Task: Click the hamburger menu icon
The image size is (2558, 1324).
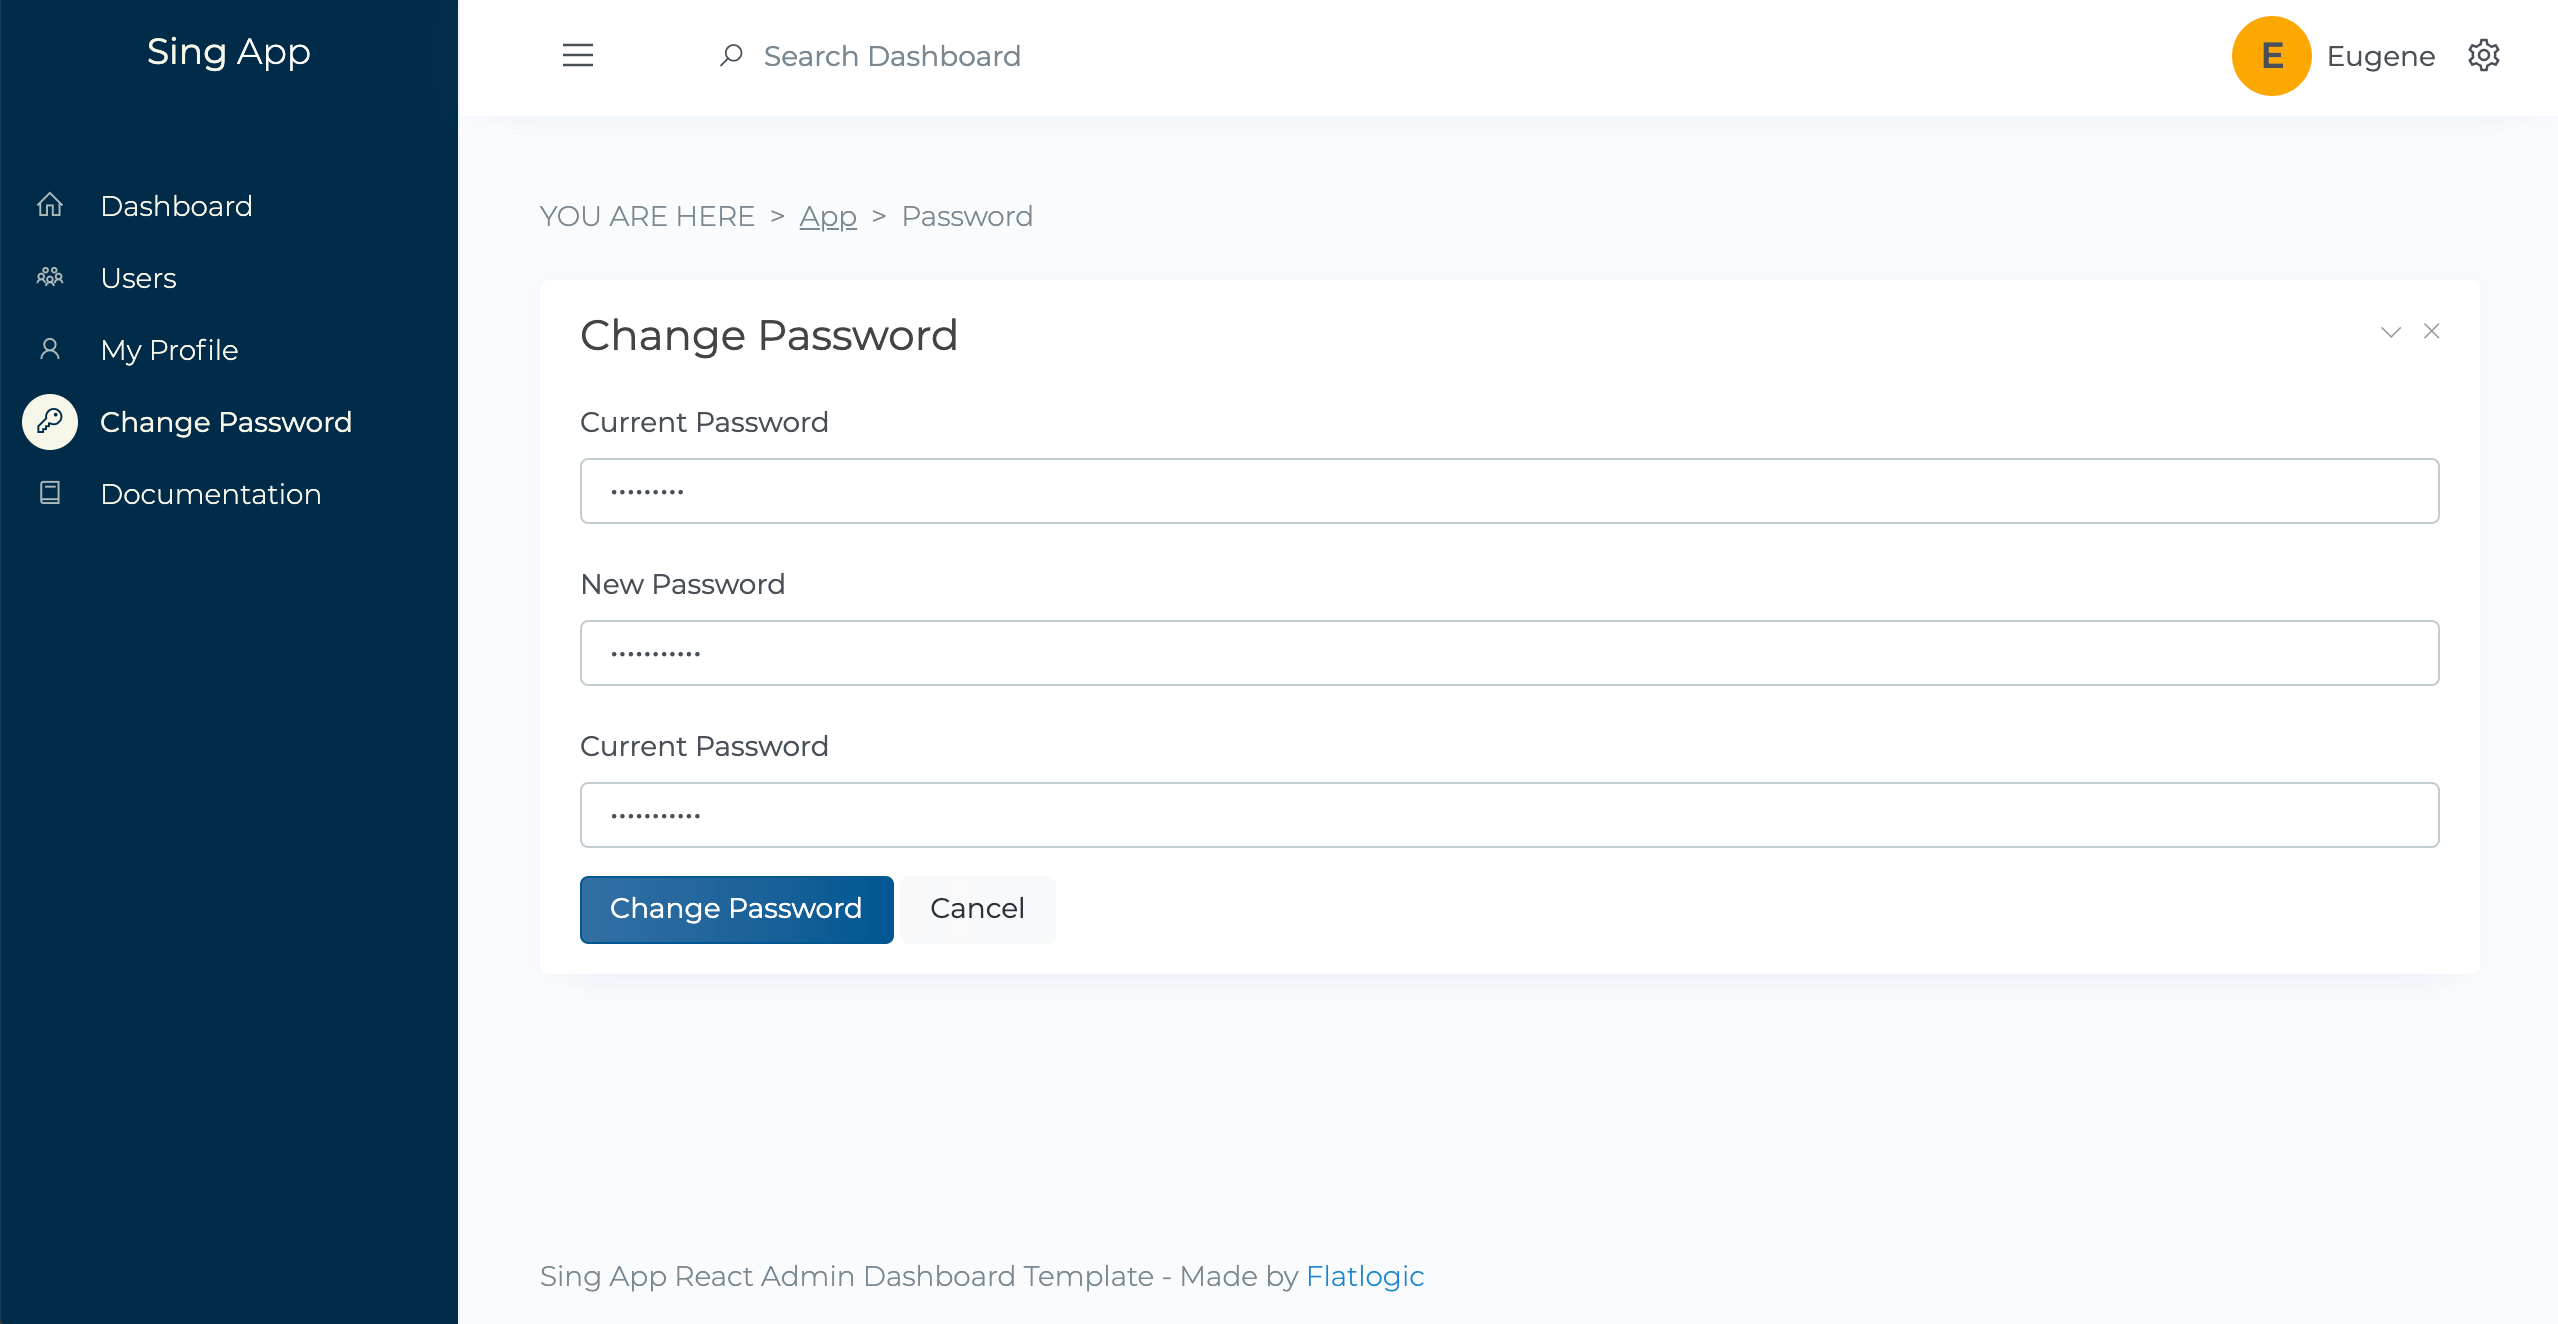Action: [578, 55]
